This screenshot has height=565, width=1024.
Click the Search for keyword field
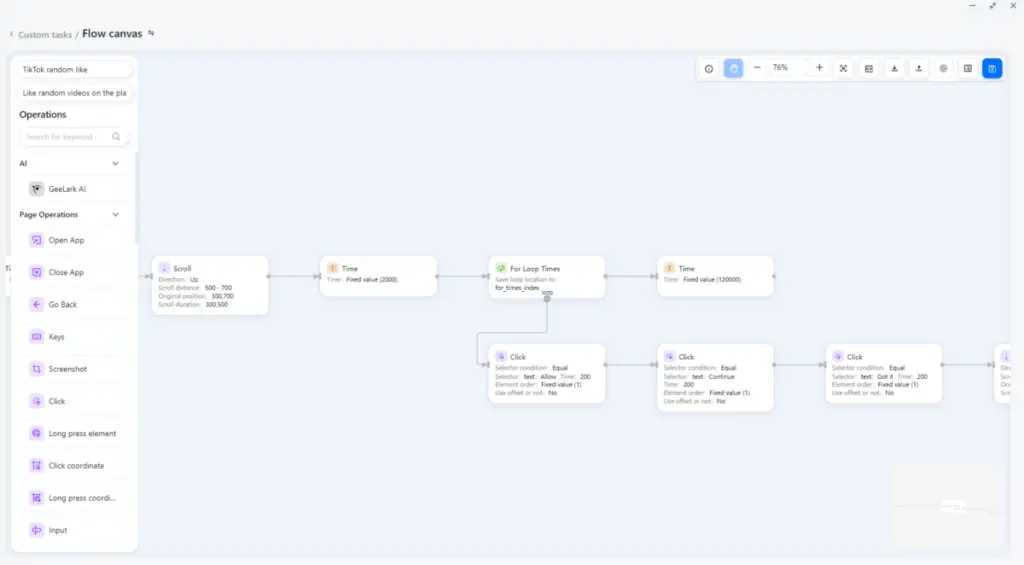[68, 137]
